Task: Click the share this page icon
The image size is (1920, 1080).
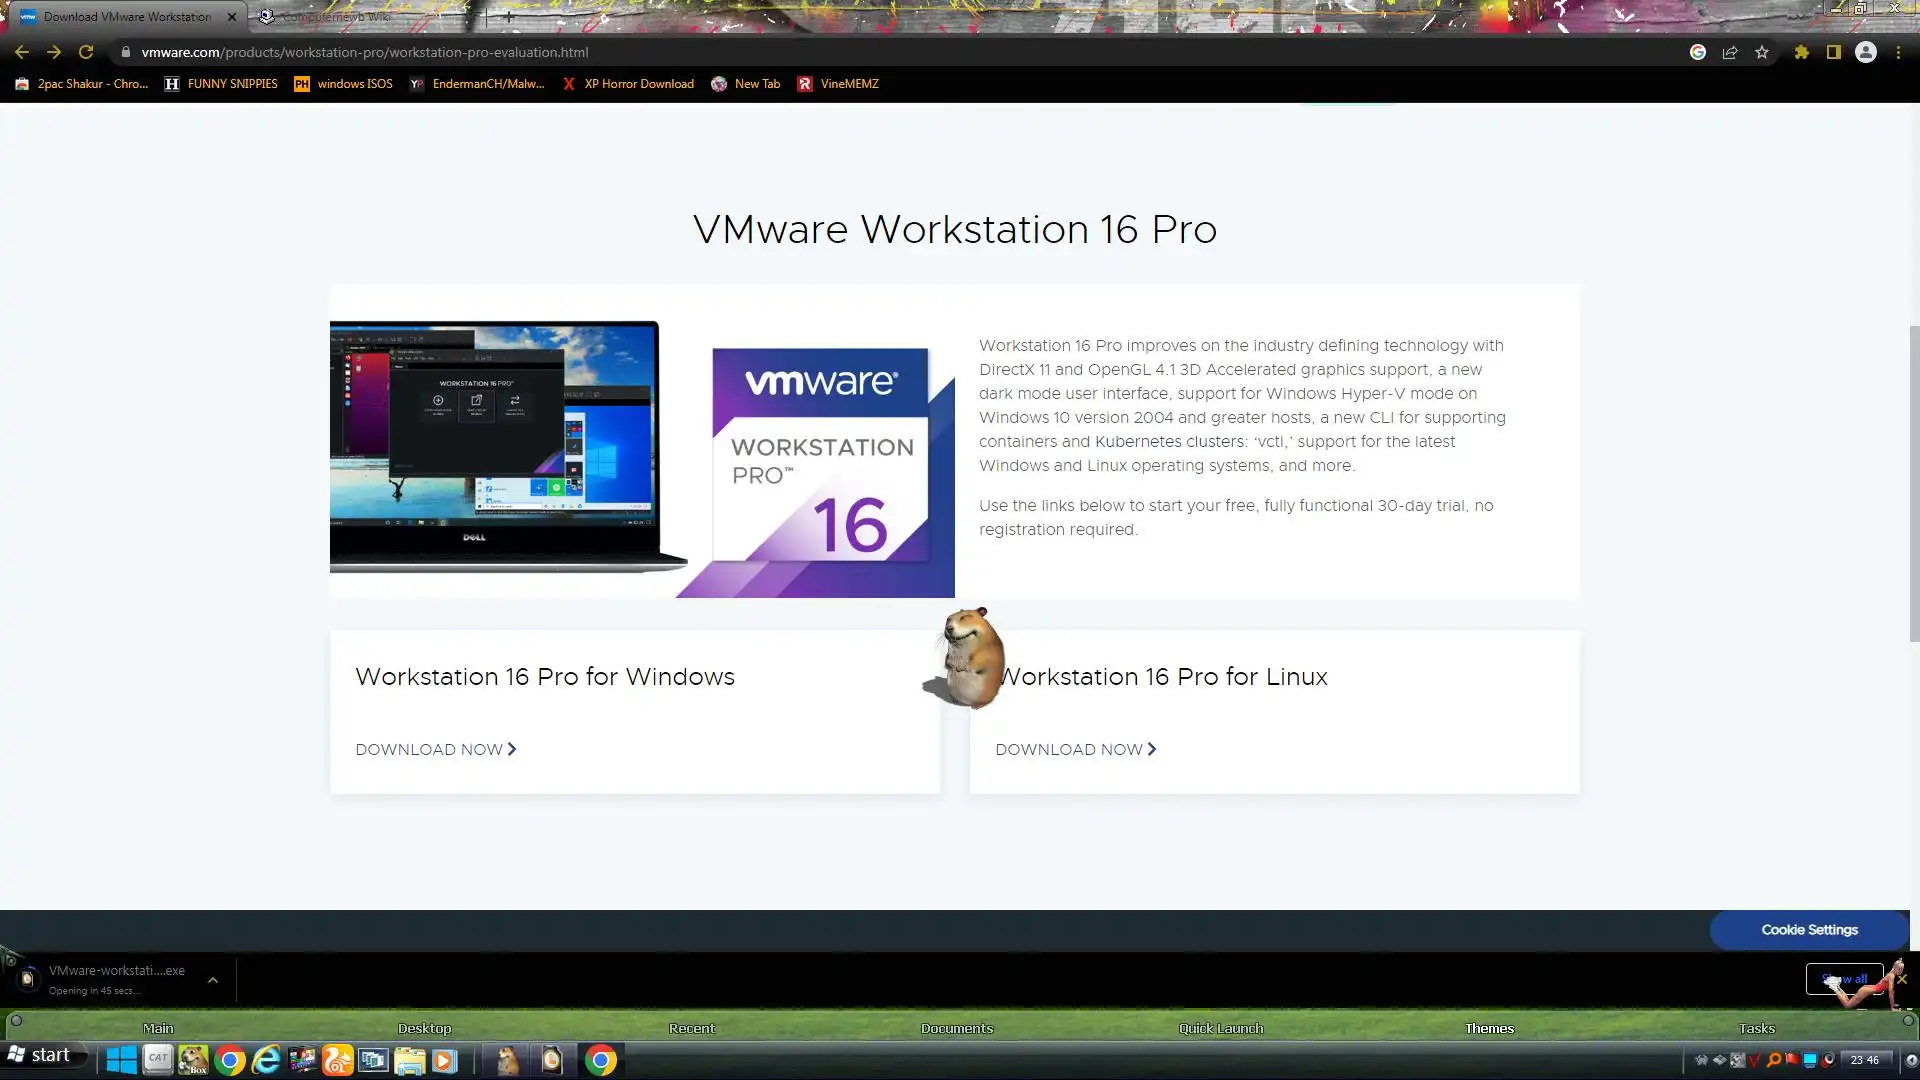Action: (x=1730, y=52)
